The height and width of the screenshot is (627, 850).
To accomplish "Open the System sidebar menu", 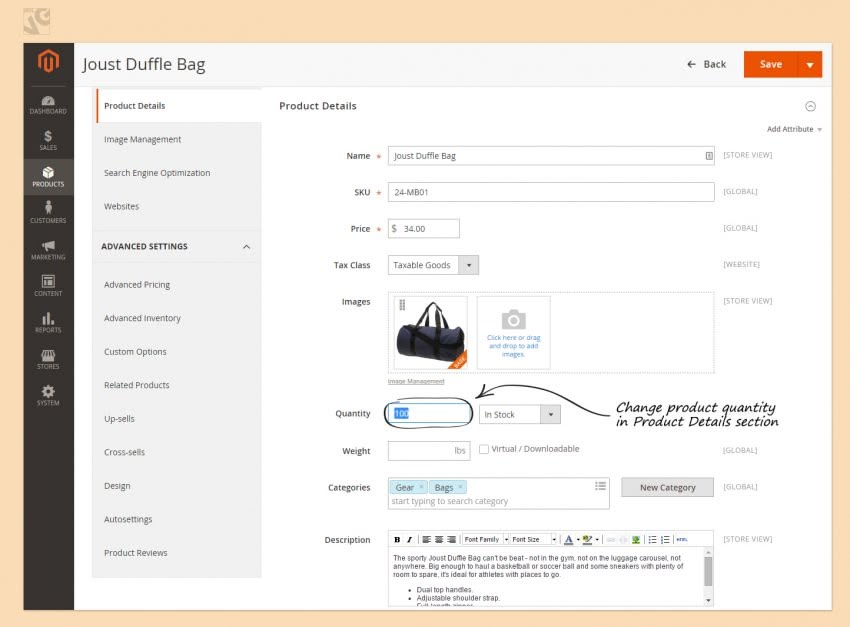I will tap(48, 395).
